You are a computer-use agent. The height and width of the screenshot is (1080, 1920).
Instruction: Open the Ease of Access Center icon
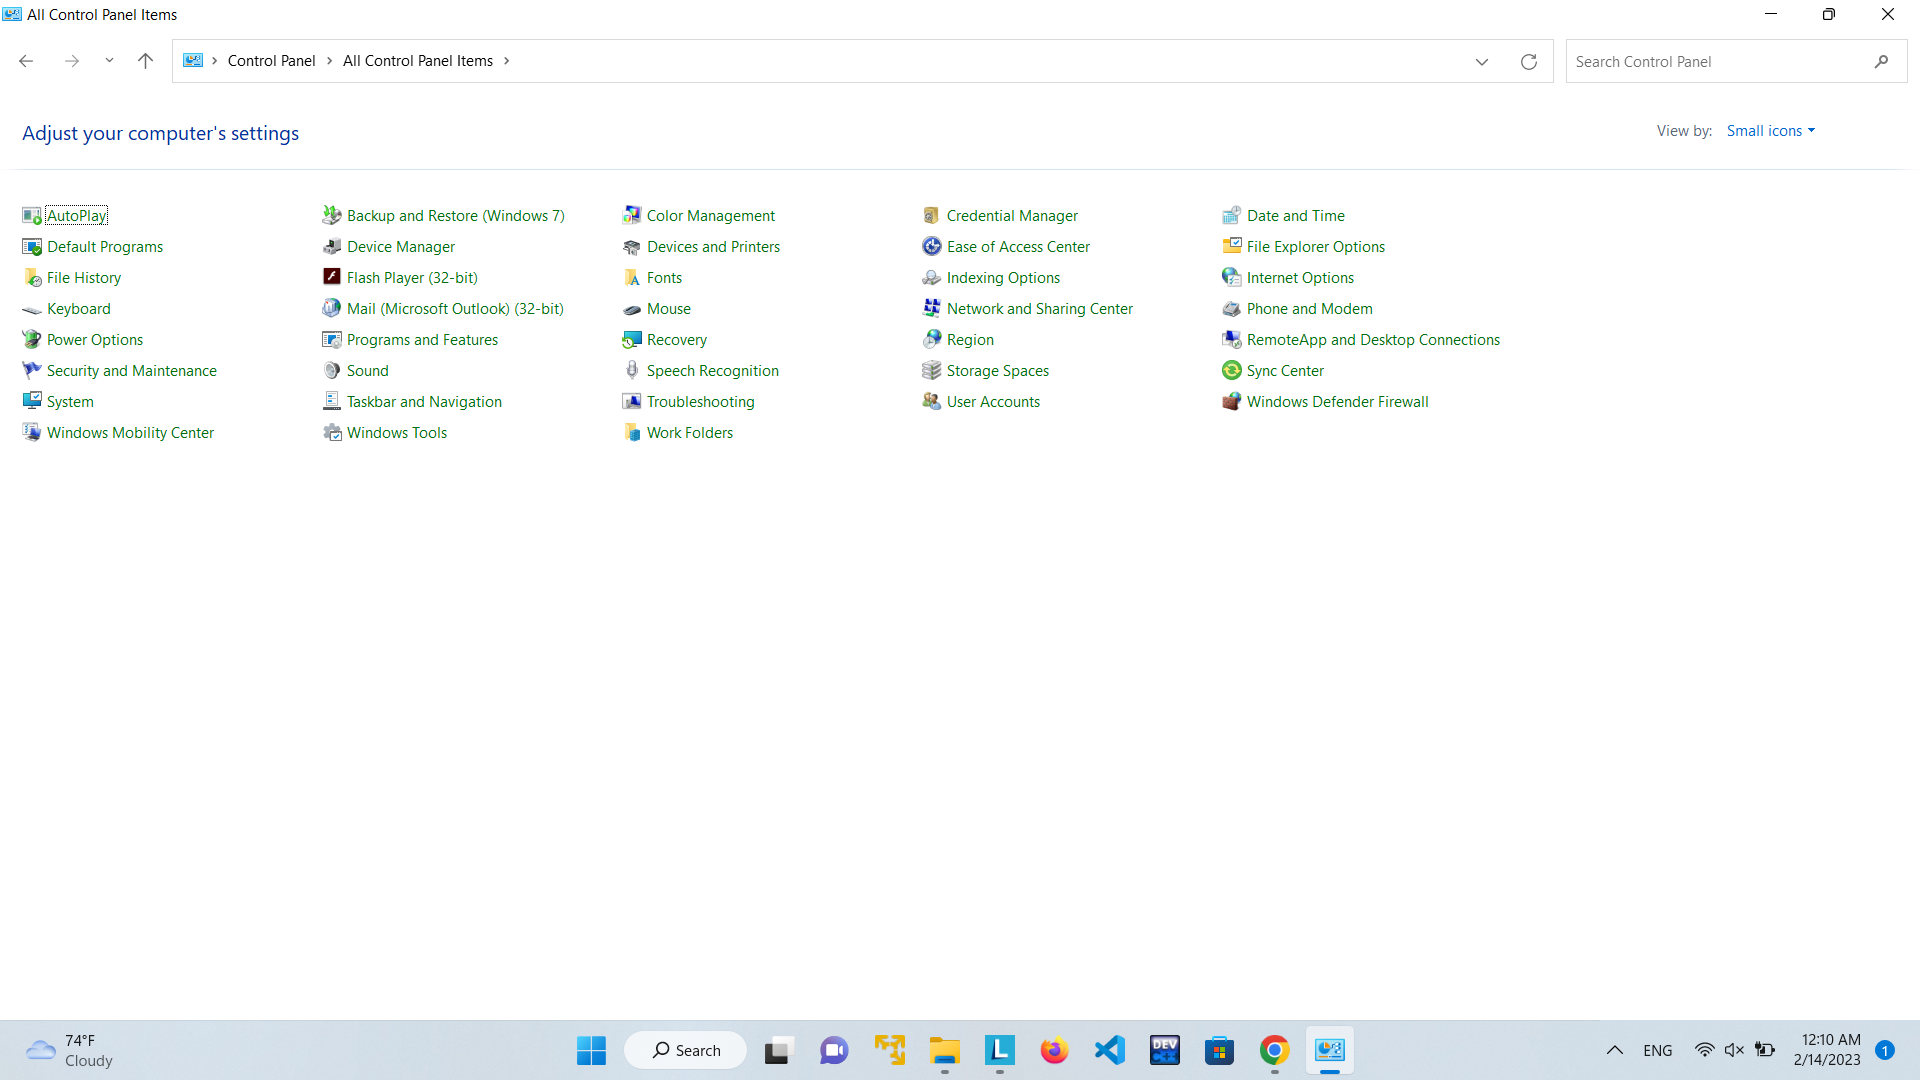click(x=931, y=246)
